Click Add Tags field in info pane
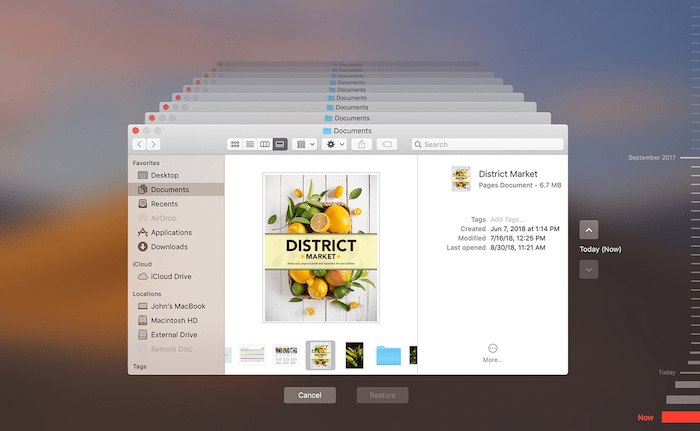 coord(507,219)
